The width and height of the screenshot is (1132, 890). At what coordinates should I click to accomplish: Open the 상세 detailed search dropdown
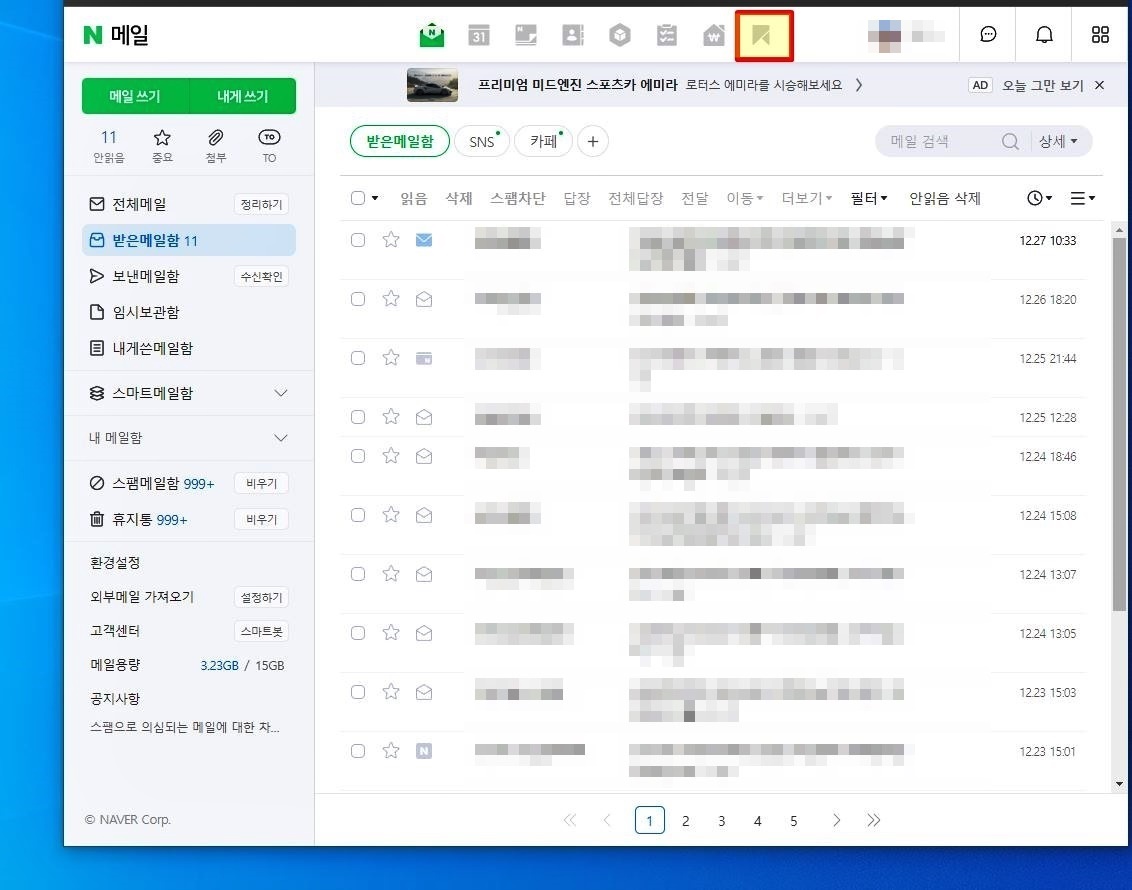1058,141
